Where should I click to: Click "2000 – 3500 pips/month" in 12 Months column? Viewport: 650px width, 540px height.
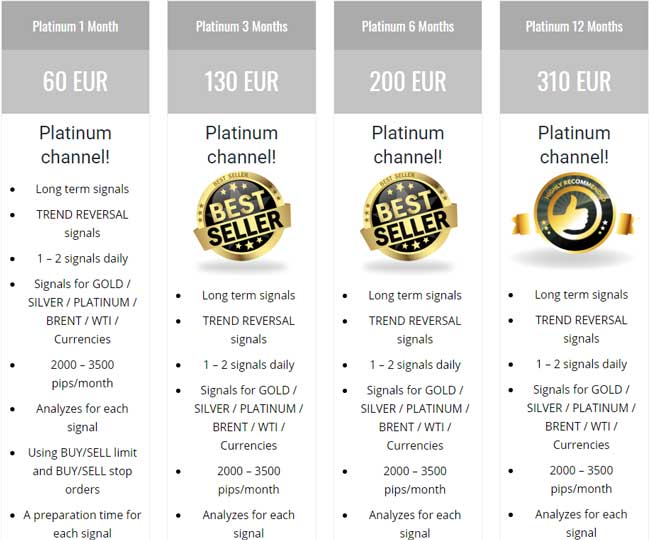(581, 479)
